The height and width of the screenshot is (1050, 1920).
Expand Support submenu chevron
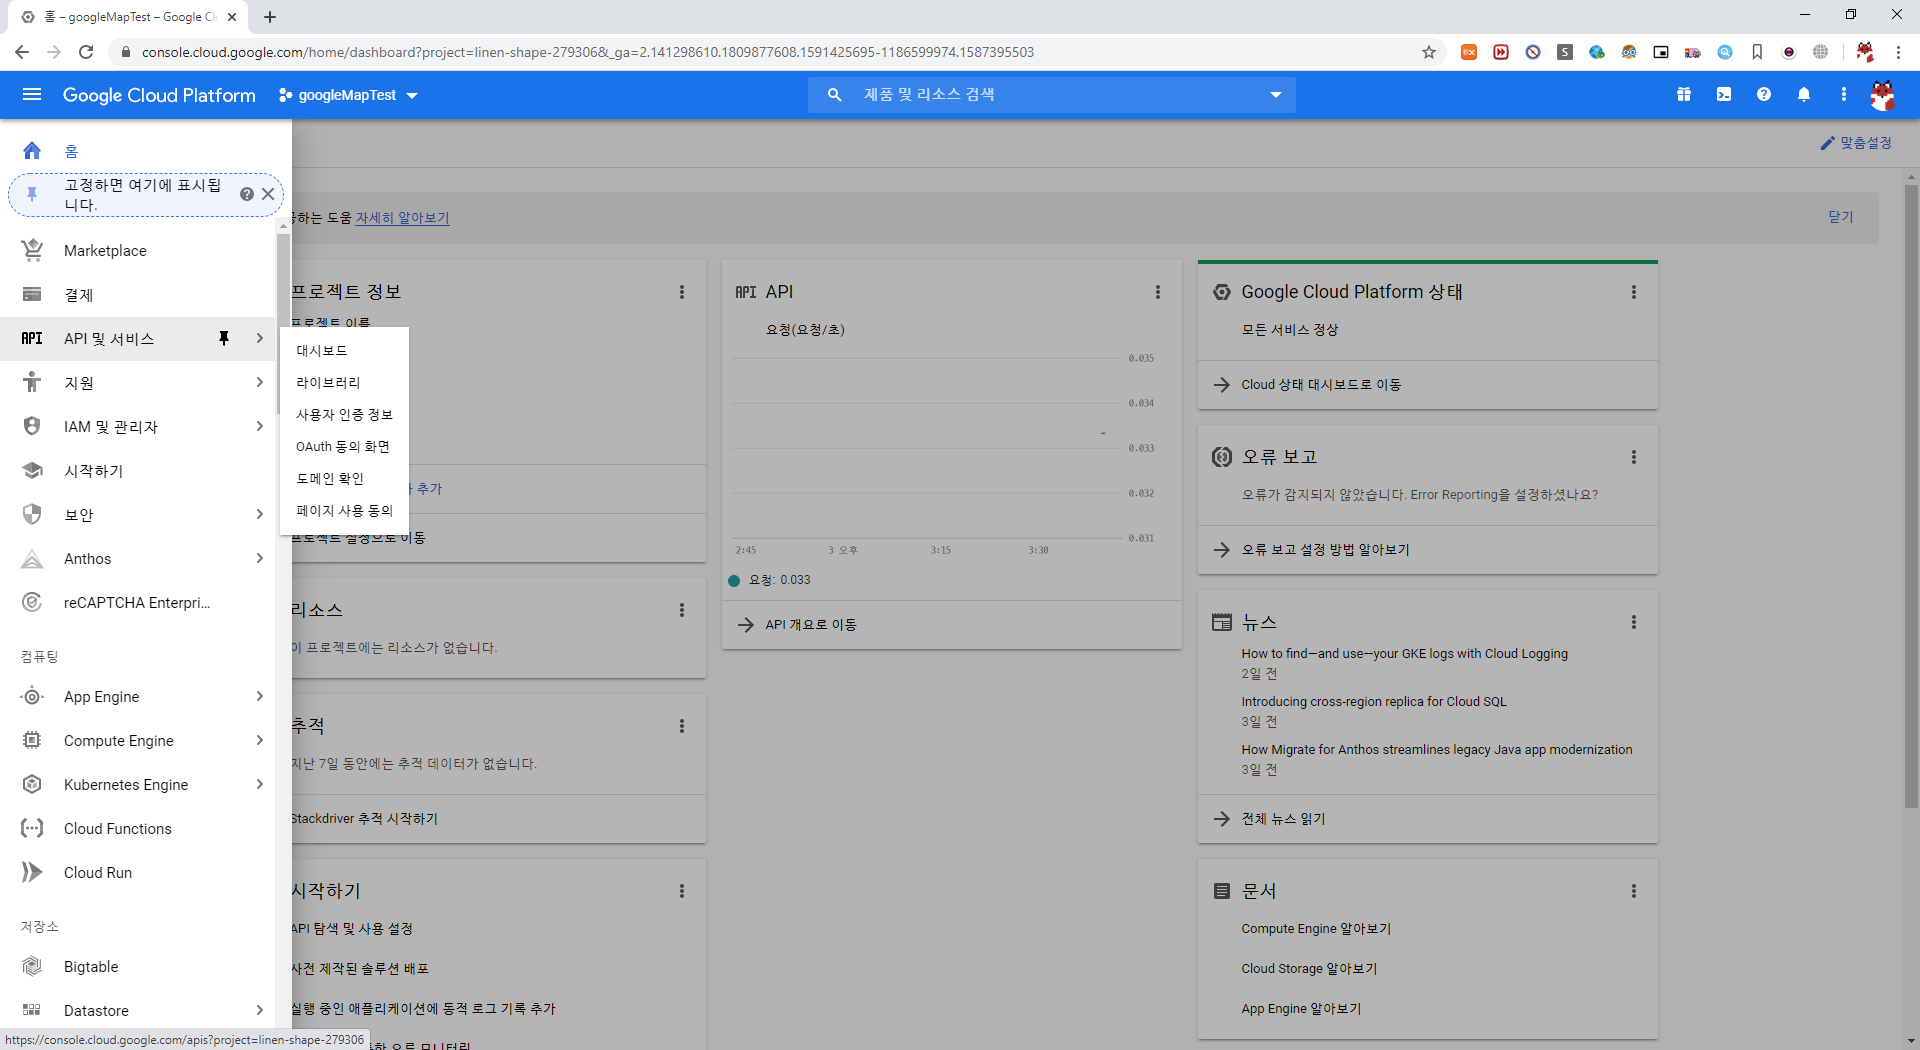click(x=260, y=383)
